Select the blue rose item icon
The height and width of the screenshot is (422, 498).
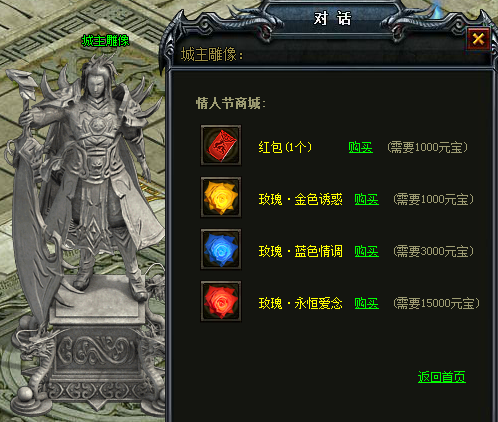[x=221, y=249]
